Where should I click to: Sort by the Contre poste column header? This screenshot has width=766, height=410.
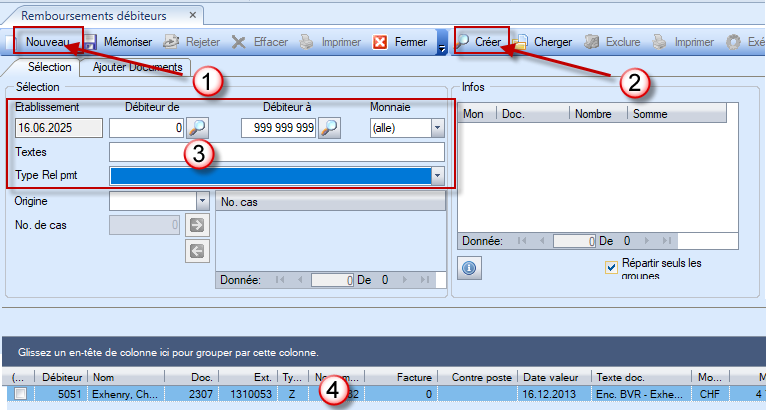point(477,377)
